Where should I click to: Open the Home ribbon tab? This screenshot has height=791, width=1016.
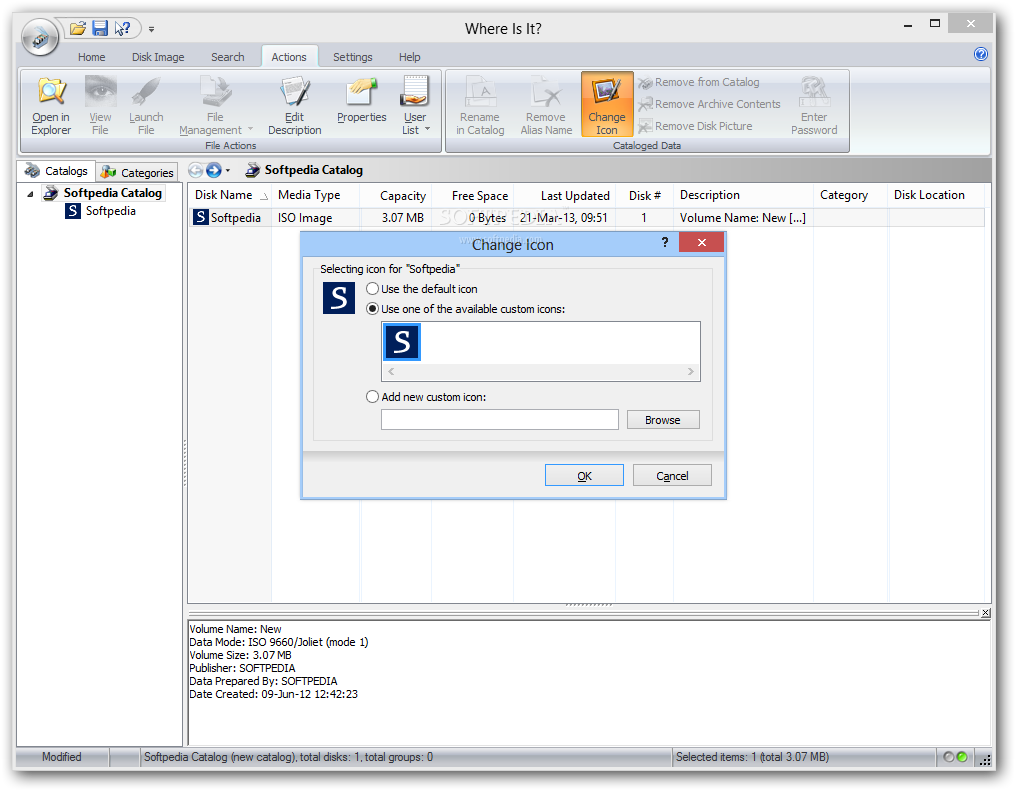(91, 57)
